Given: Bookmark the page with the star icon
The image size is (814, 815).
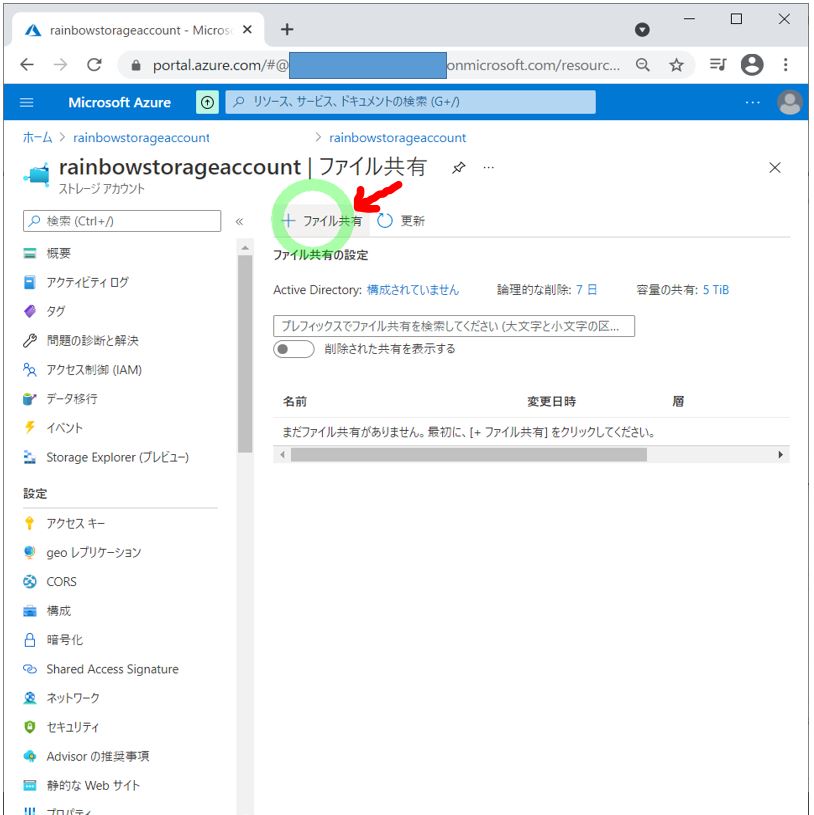Looking at the screenshot, I should [x=676, y=65].
